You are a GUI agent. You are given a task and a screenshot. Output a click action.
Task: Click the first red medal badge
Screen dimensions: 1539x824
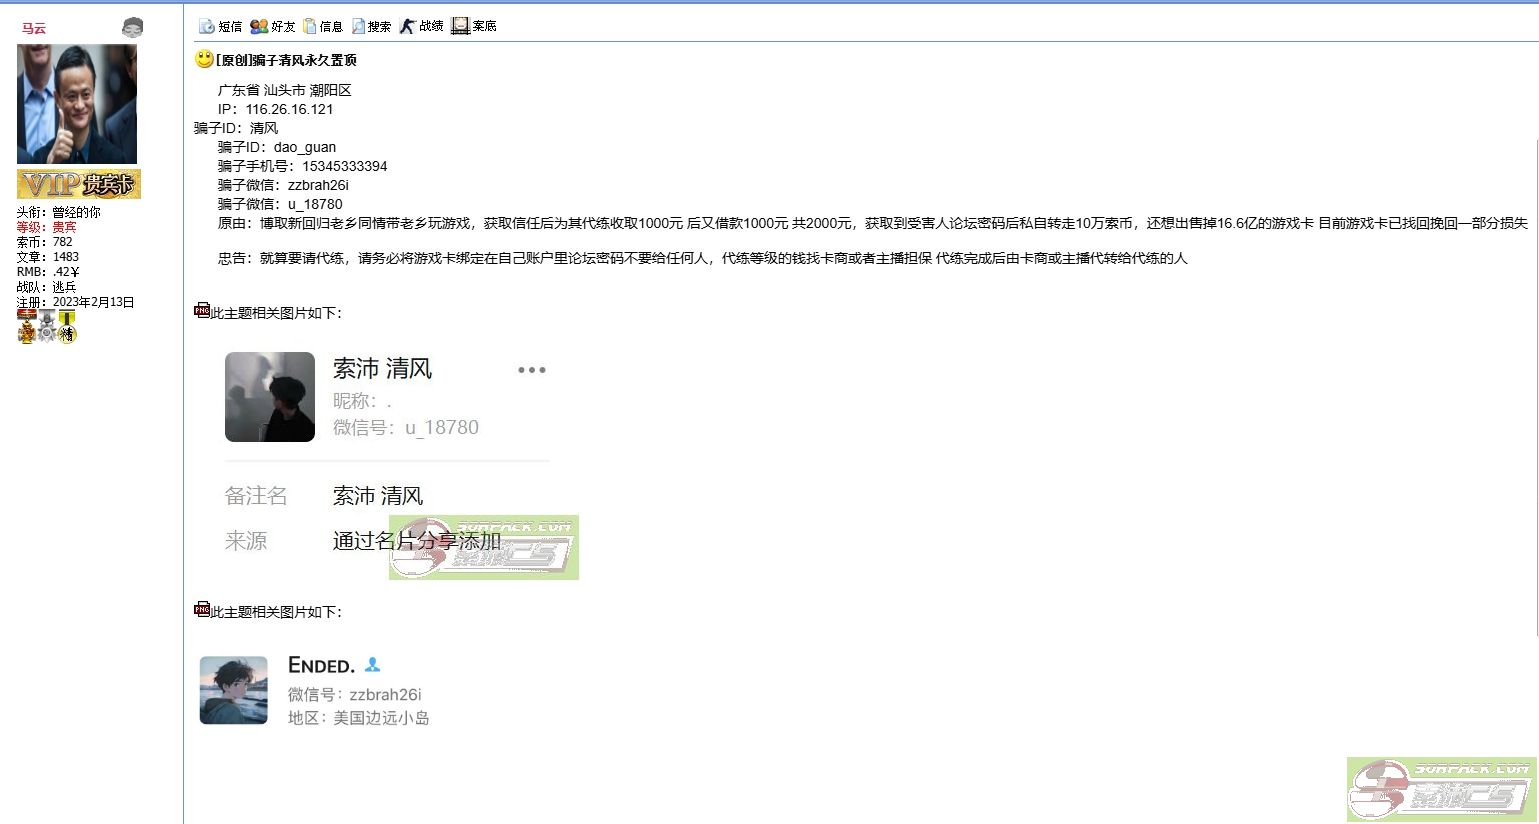pyautogui.click(x=27, y=326)
